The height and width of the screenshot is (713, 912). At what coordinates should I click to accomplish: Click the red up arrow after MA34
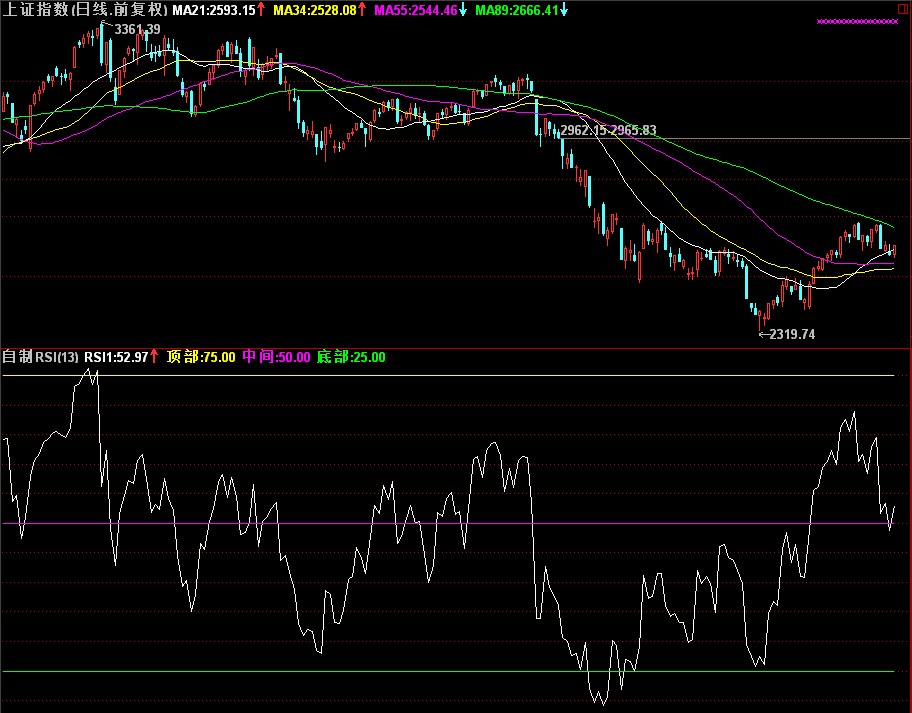point(364,10)
